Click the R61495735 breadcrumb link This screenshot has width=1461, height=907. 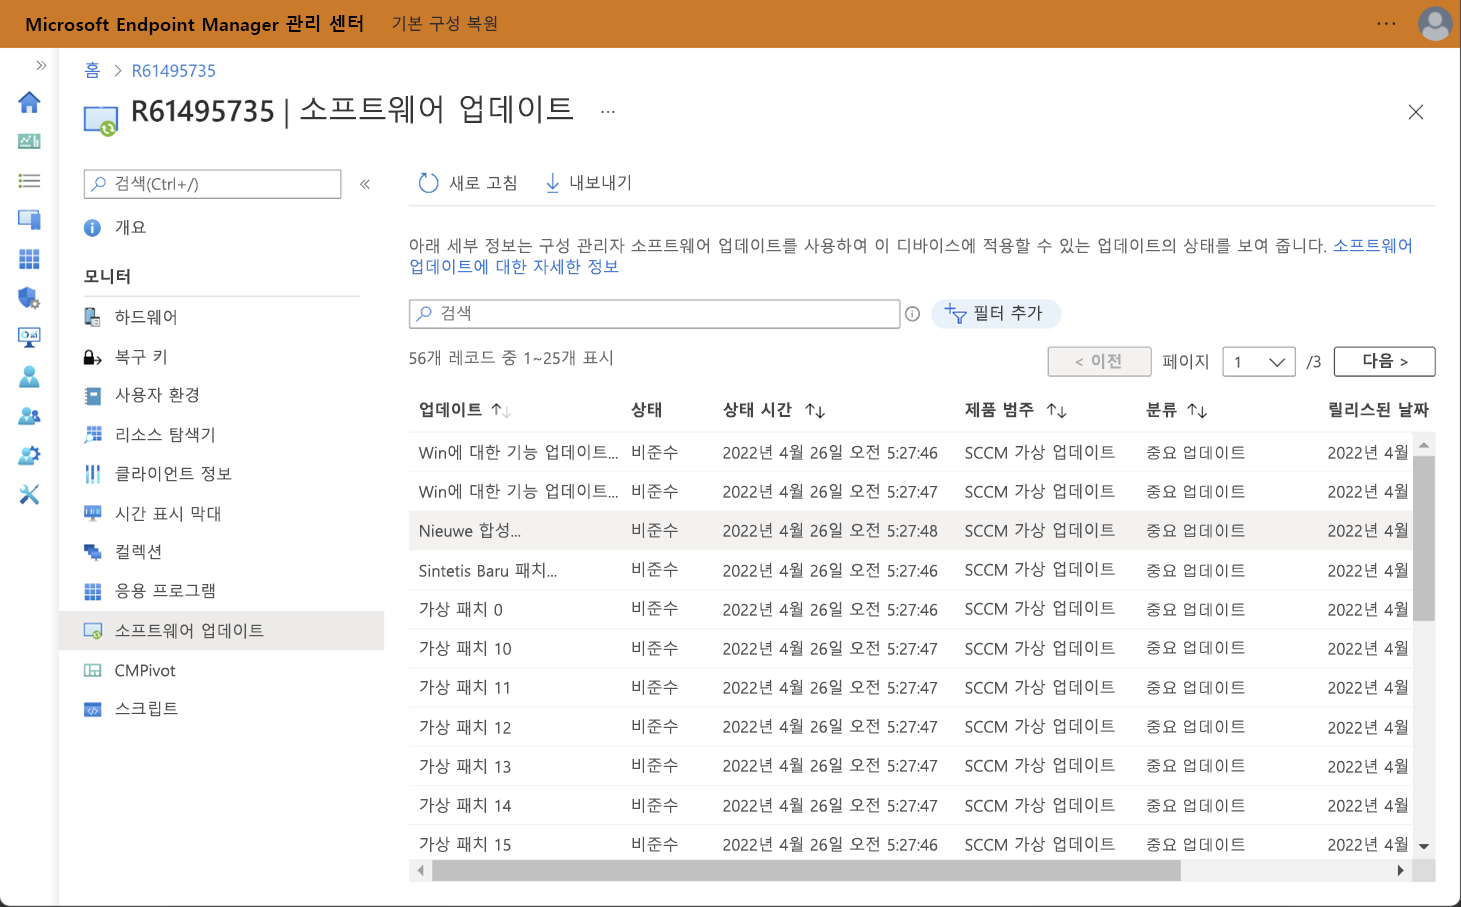click(174, 71)
